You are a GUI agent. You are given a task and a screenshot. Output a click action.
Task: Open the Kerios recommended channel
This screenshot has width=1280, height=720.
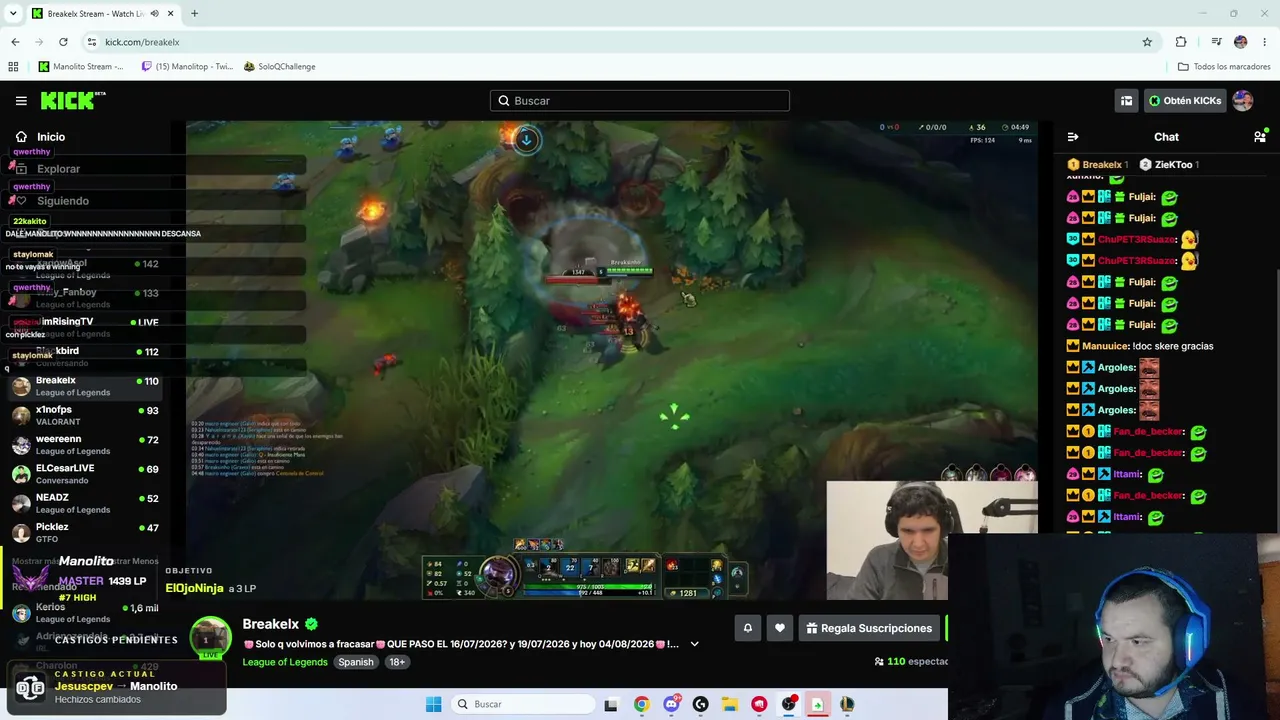(85, 612)
